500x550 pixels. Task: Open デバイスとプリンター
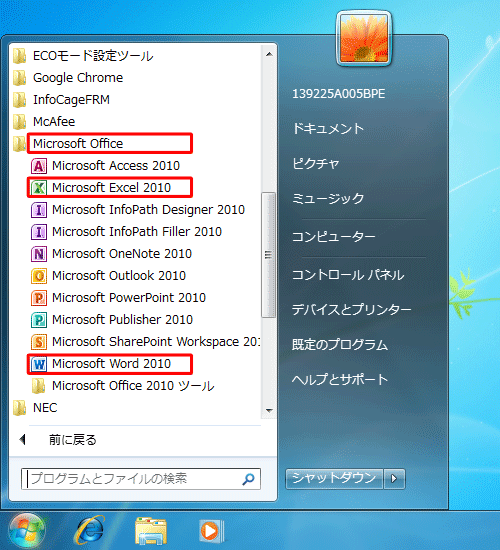tap(352, 309)
